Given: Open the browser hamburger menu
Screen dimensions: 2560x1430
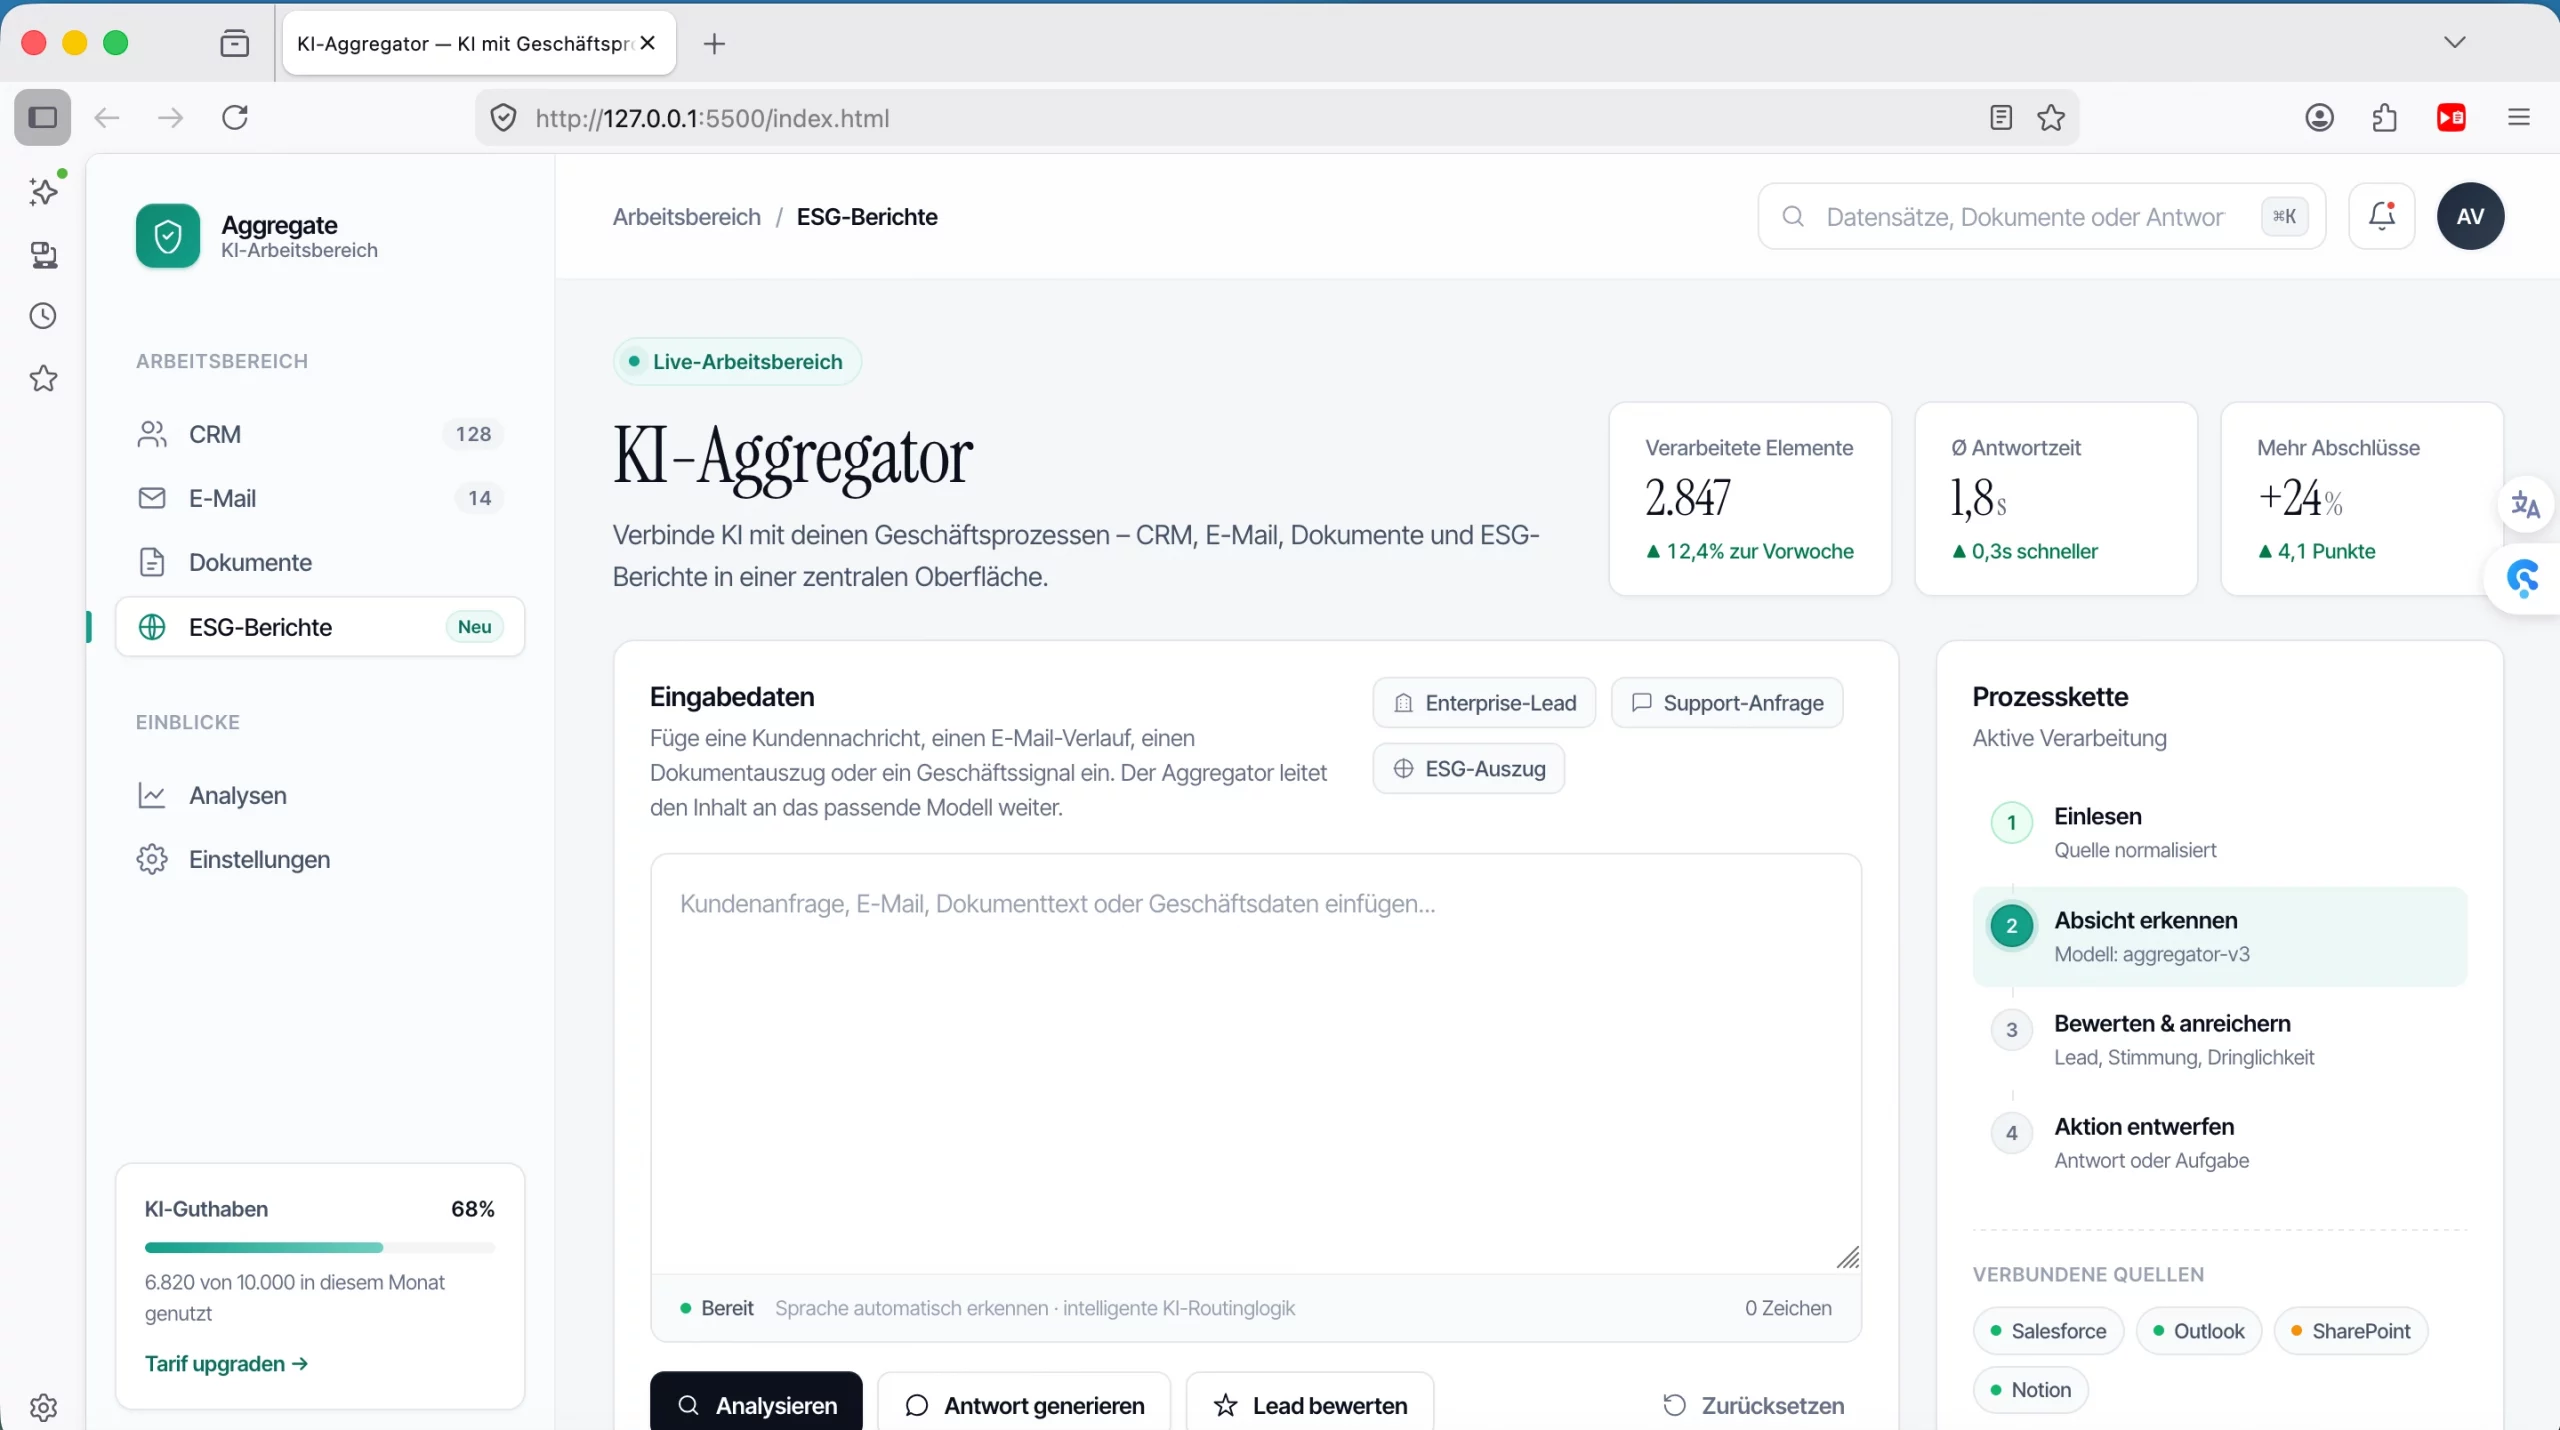Looking at the screenshot, I should (x=2518, y=118).
